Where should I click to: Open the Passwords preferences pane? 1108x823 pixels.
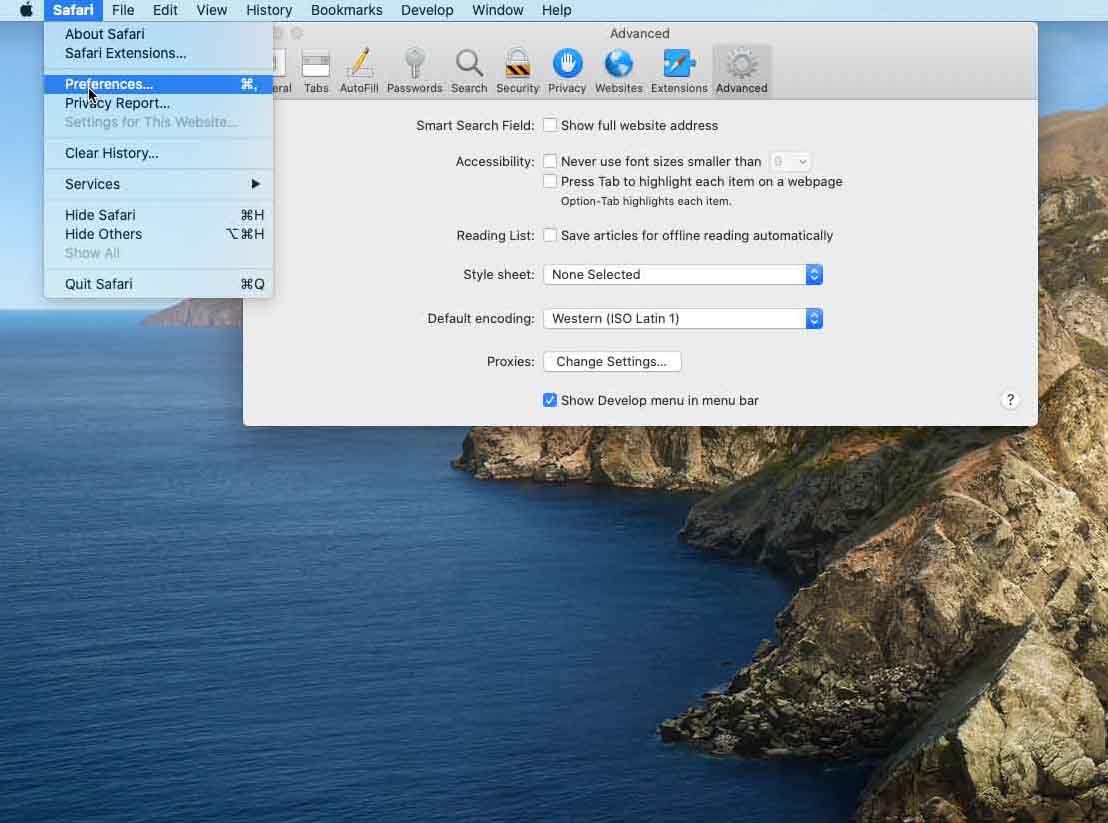point(414,71)
